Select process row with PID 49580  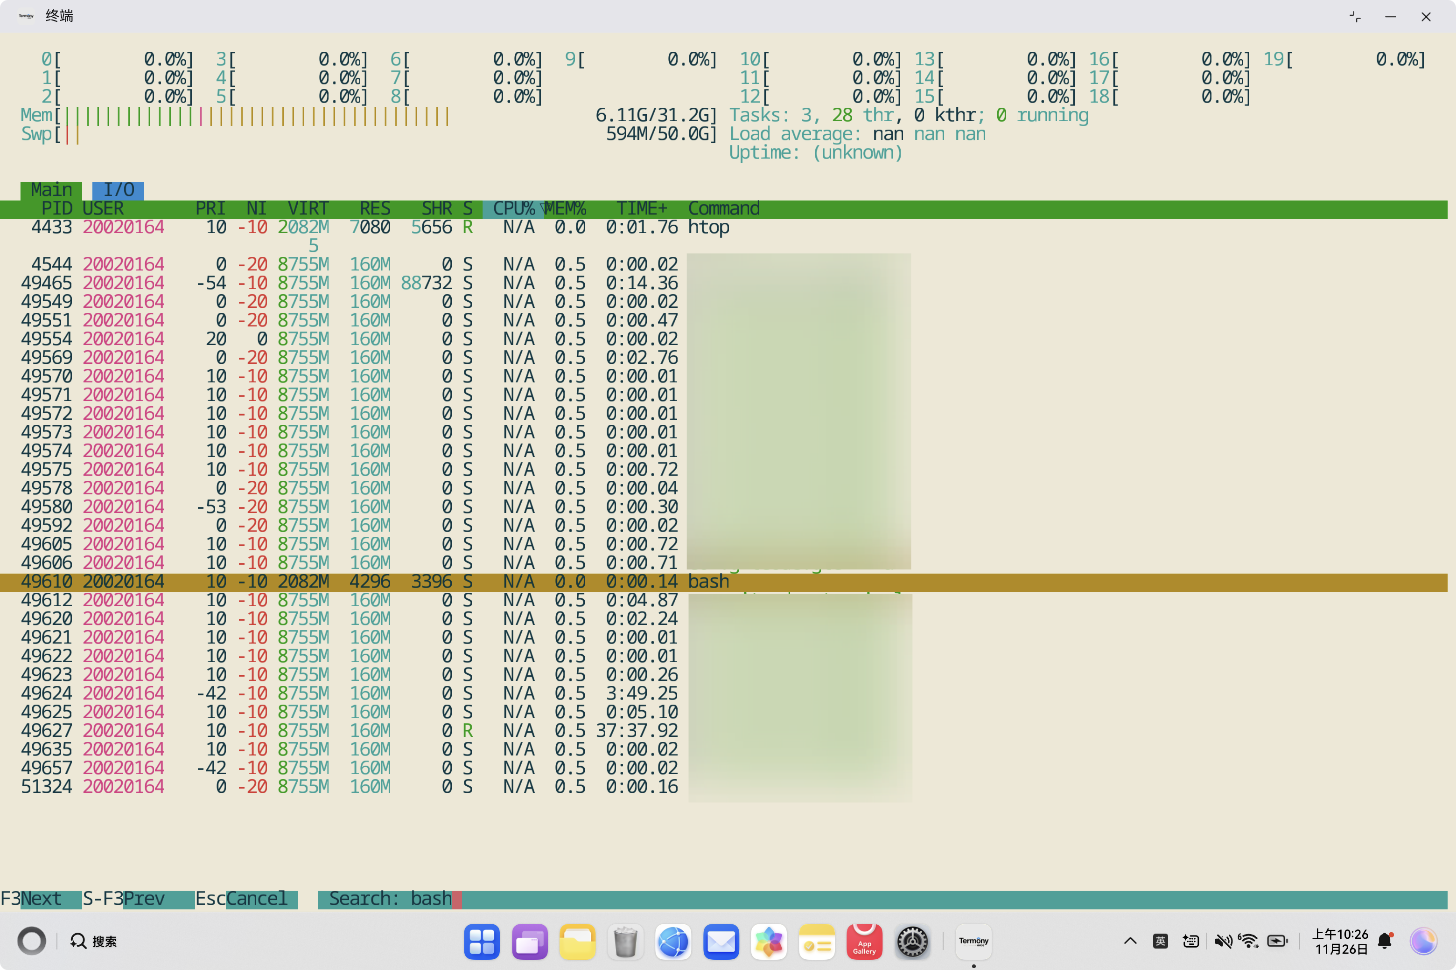click(724, 507)
